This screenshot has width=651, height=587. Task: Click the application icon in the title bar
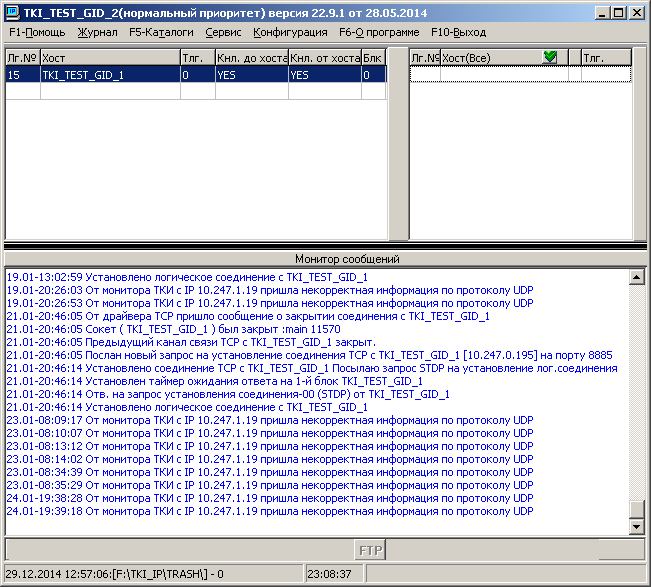tap(13, 12)
